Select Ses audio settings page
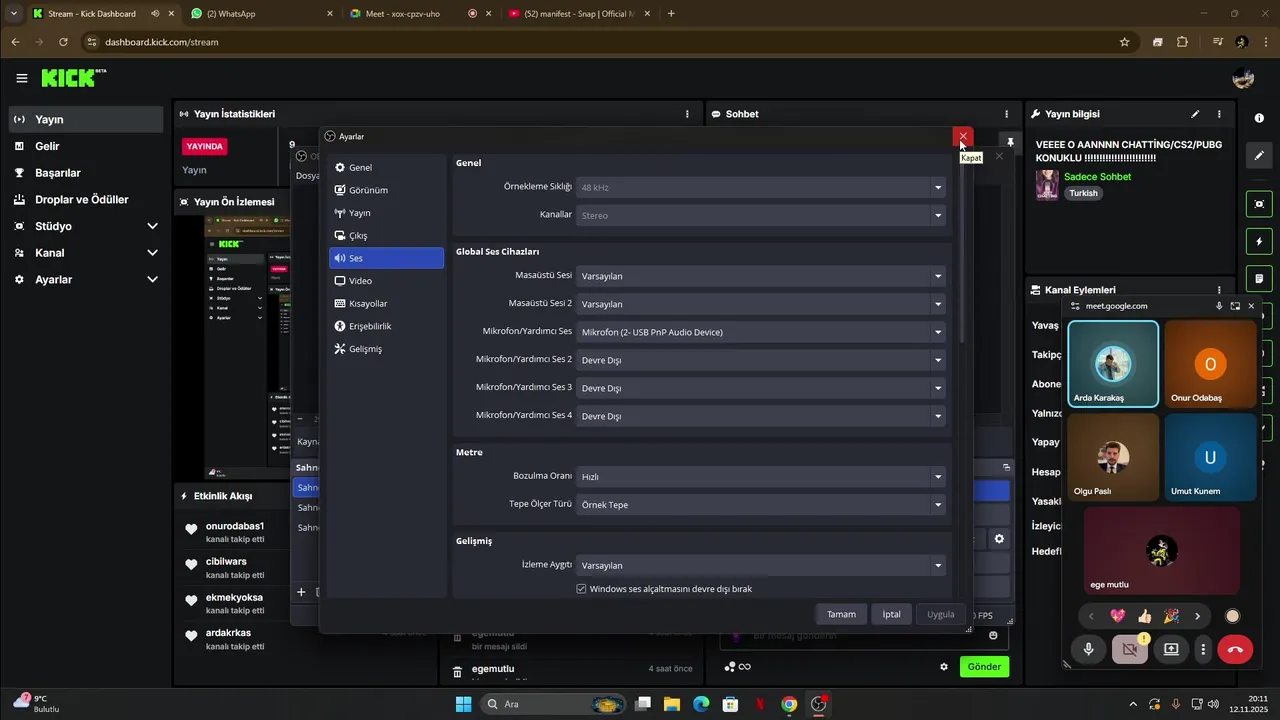The image size is (1280, 720). (386, 258)
